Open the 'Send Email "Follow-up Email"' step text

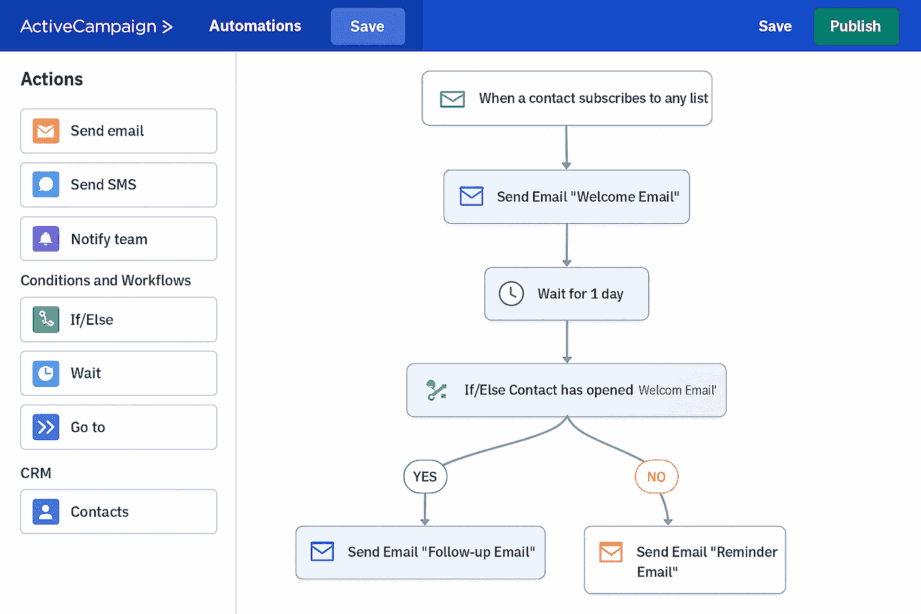pos(441,552)
